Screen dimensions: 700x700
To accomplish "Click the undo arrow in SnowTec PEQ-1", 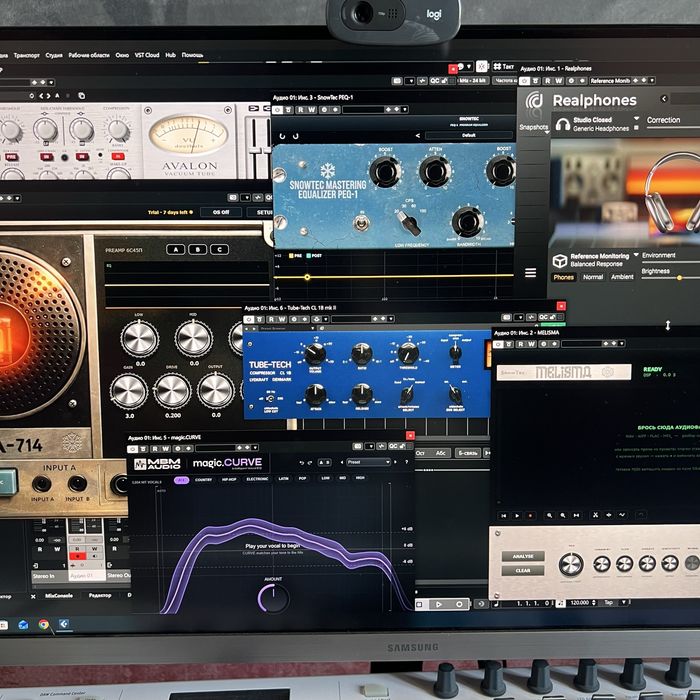I will tap(282, 136).
